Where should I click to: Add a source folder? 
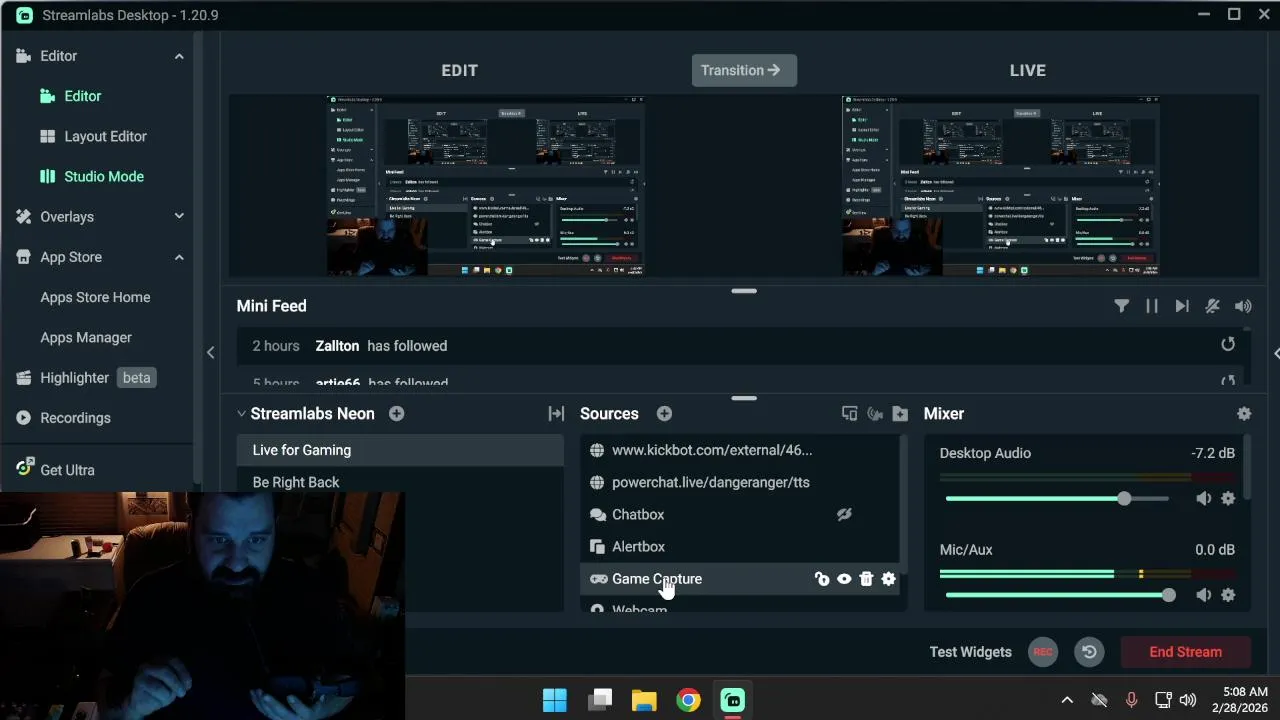click(x=900, y=413)
